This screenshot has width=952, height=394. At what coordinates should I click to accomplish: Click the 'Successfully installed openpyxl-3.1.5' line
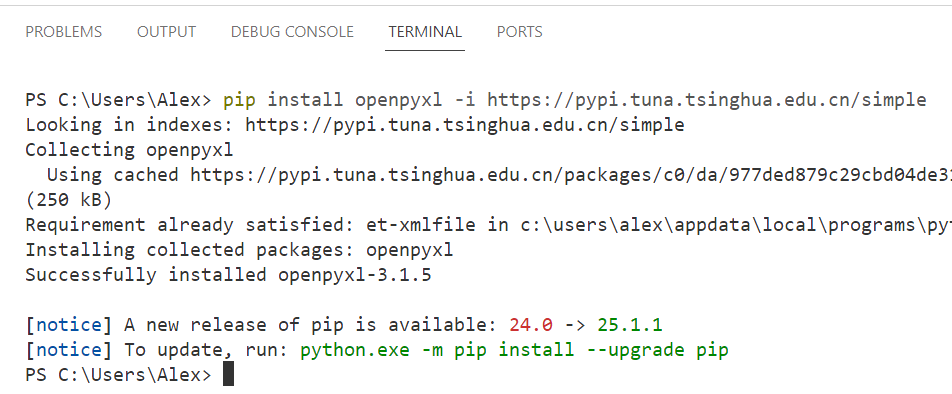point(228,275)
